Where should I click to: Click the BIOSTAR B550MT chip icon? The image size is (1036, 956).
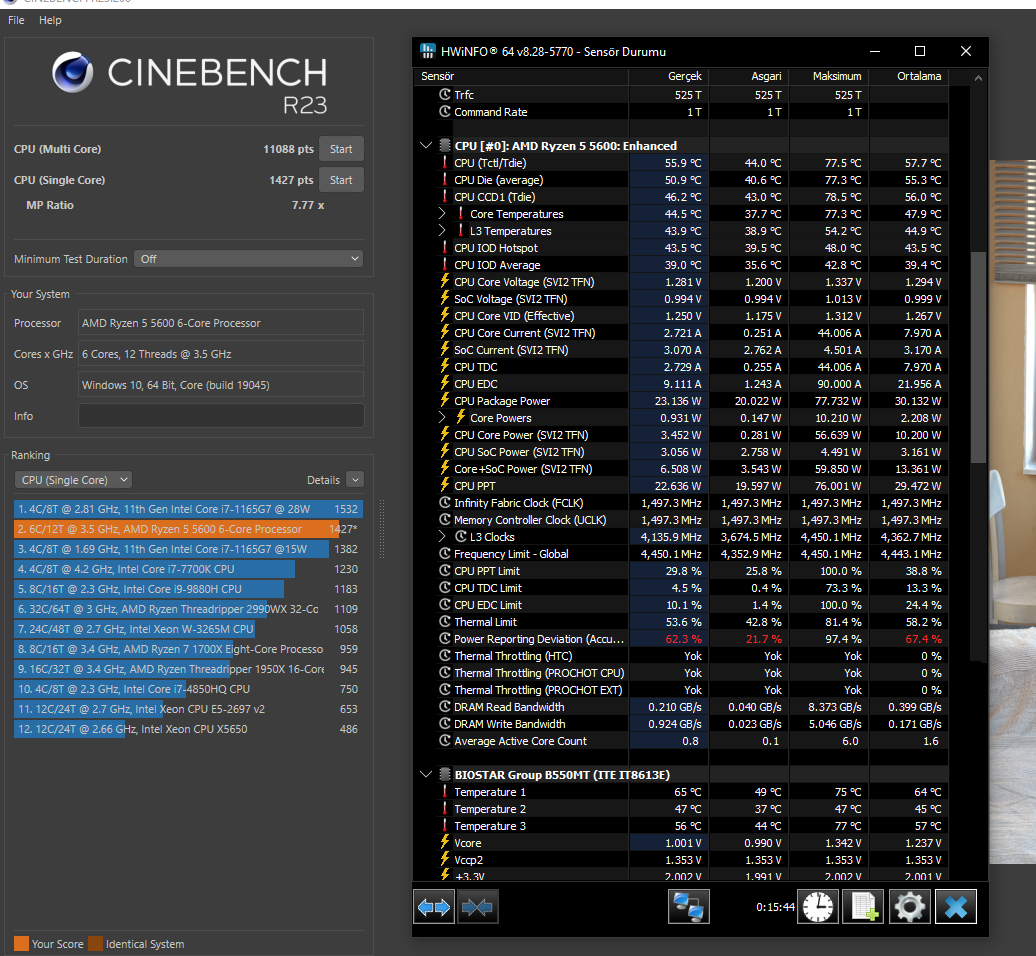[445, 774]
